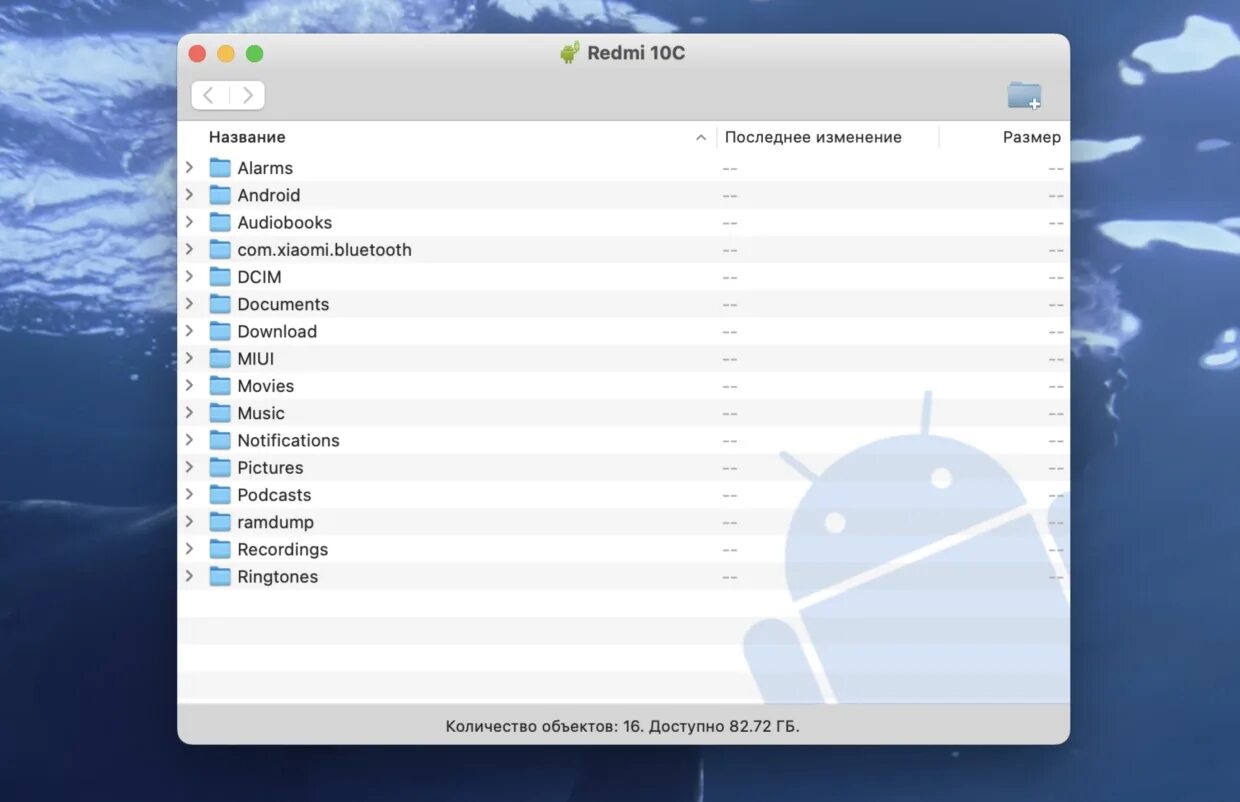Minimize window with the yellow button
The image size is (1240, 802).
[226, 54]
